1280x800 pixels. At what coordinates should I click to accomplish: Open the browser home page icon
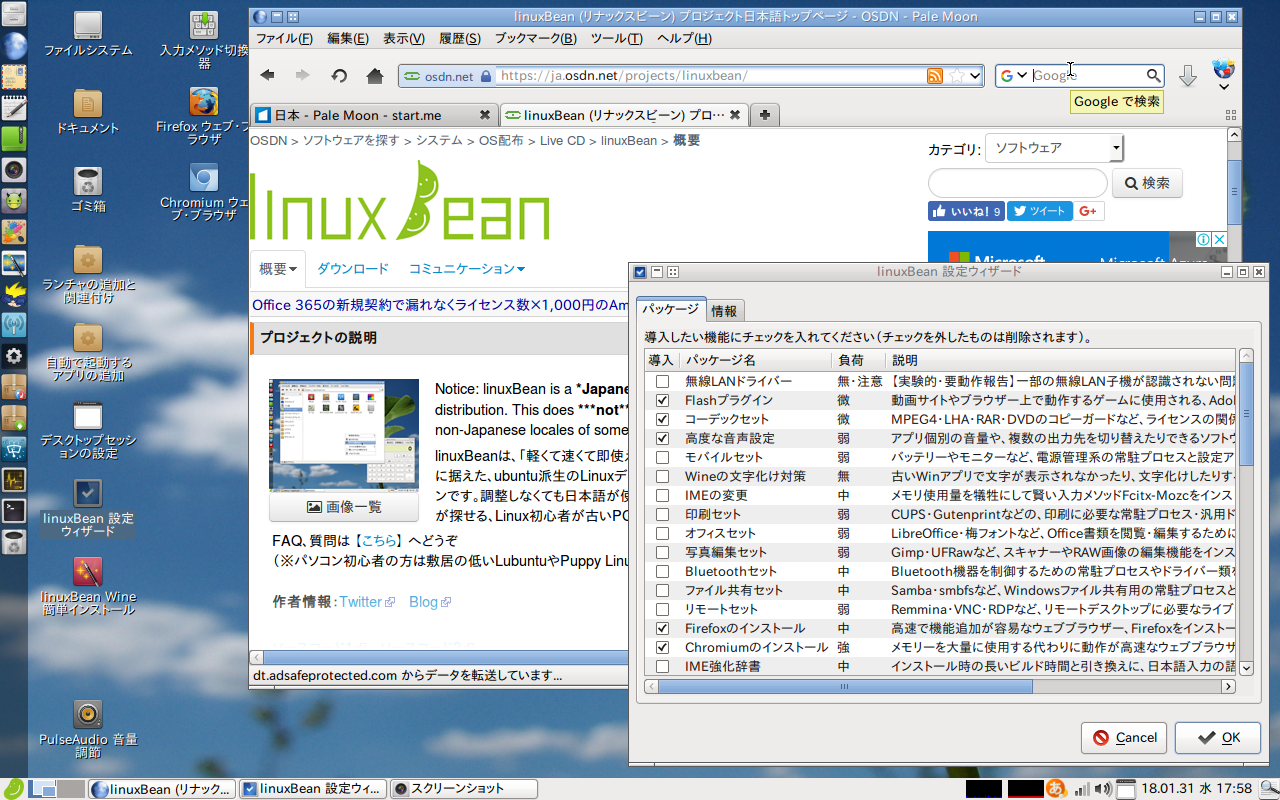click(x=374, y=74)
